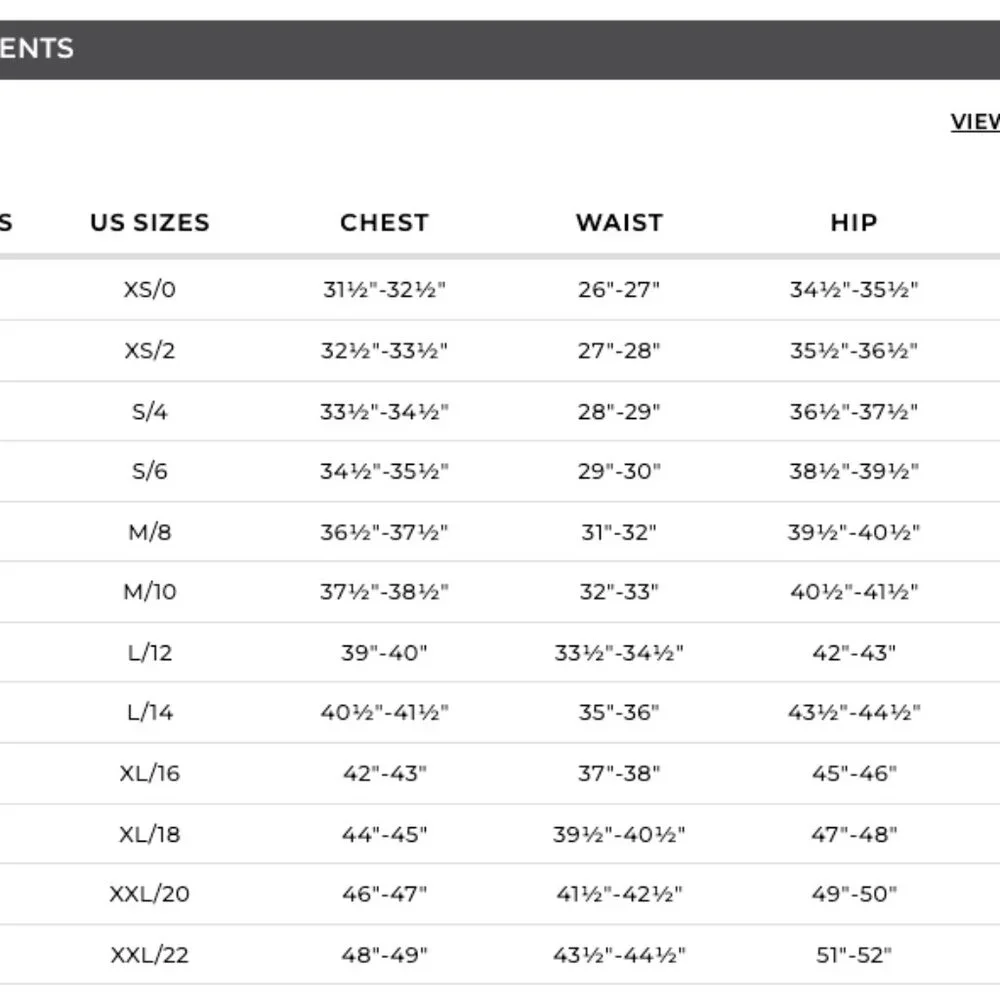Click the S/4 size row label
The image size is (1000, 1000).
pyautogui.click(x=150, y=411)
